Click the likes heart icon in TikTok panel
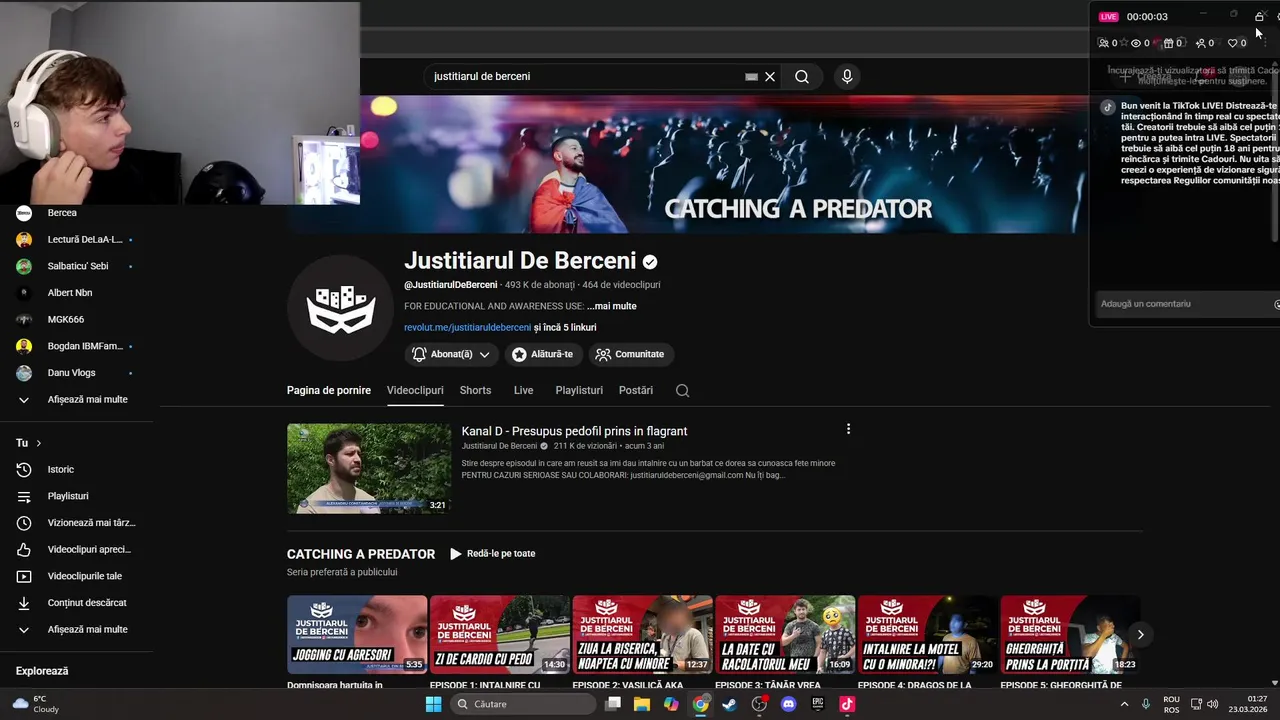The height and width of the screenshot is (720, 1280). click(1232, 43)
